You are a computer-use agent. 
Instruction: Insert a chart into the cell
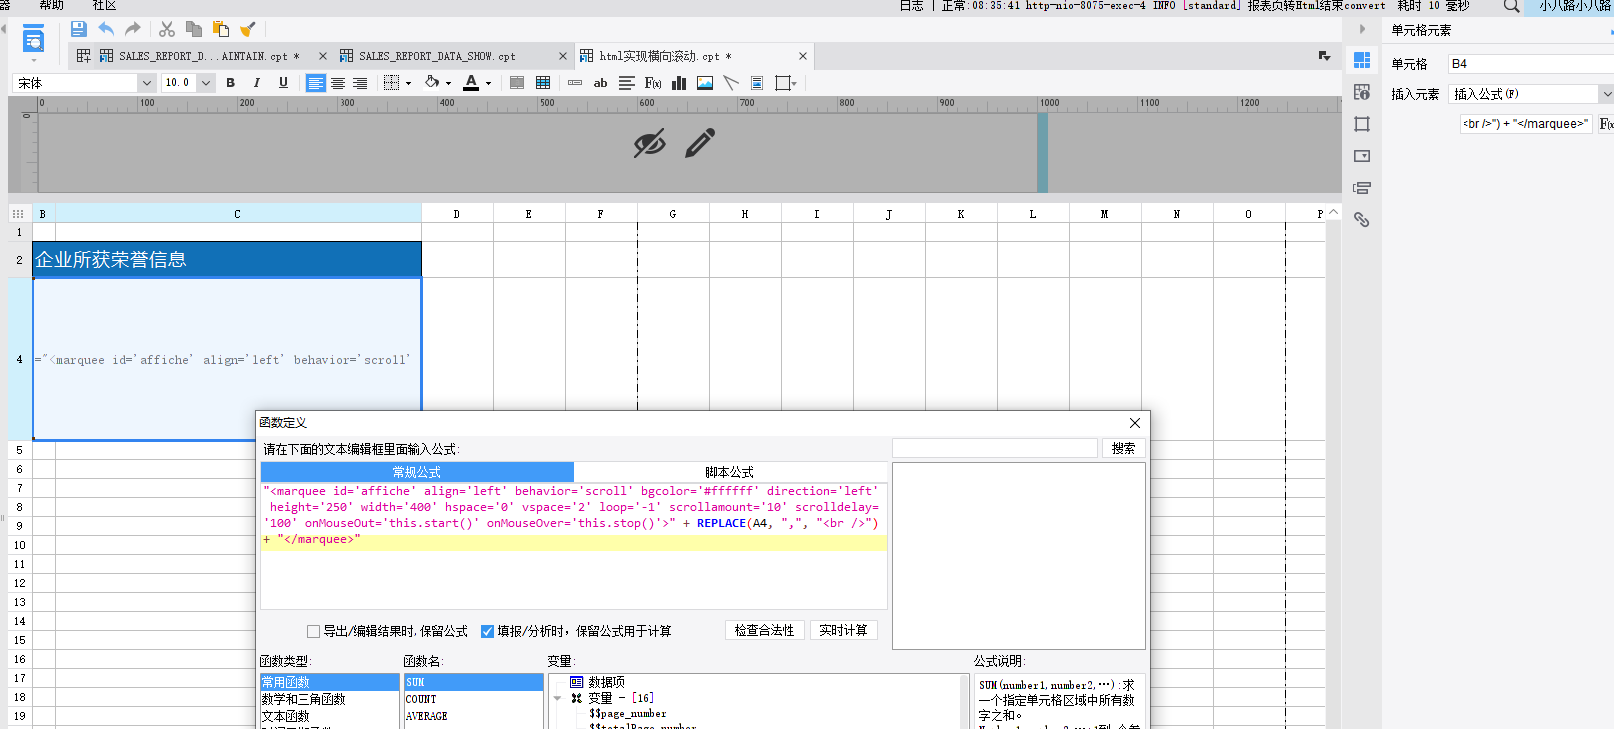[679, 83]
